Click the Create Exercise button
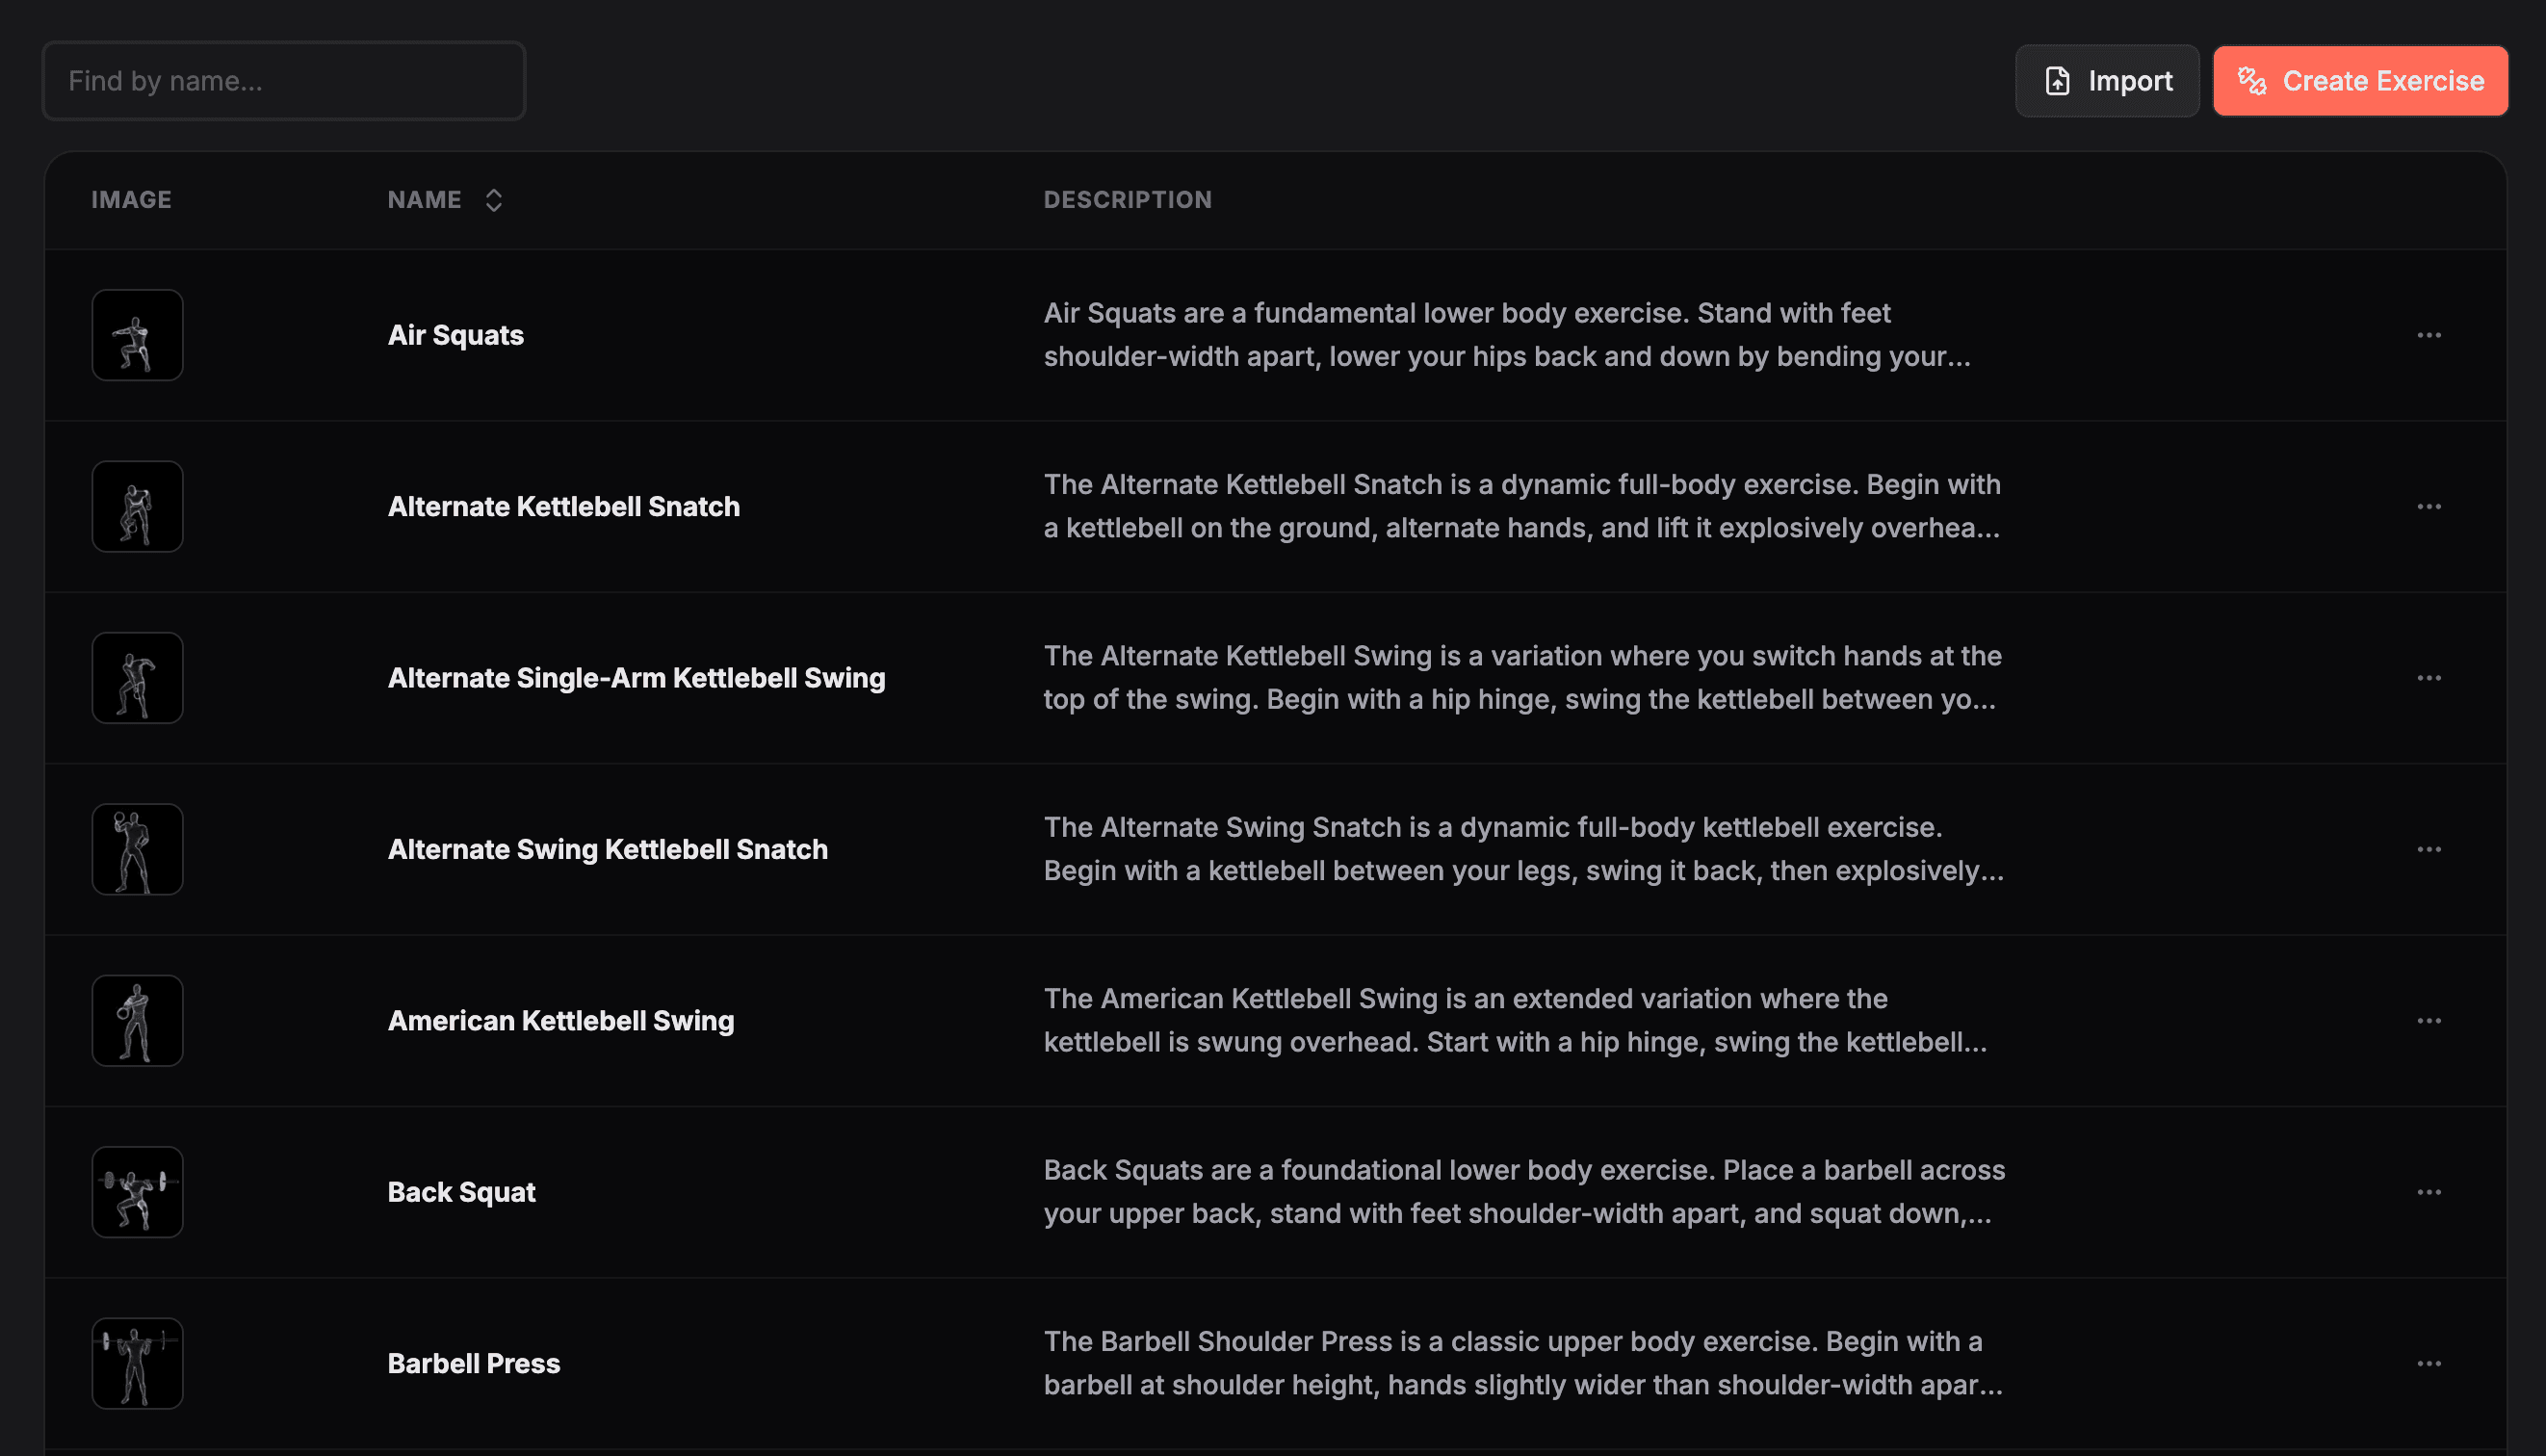 click(2359, 81)
